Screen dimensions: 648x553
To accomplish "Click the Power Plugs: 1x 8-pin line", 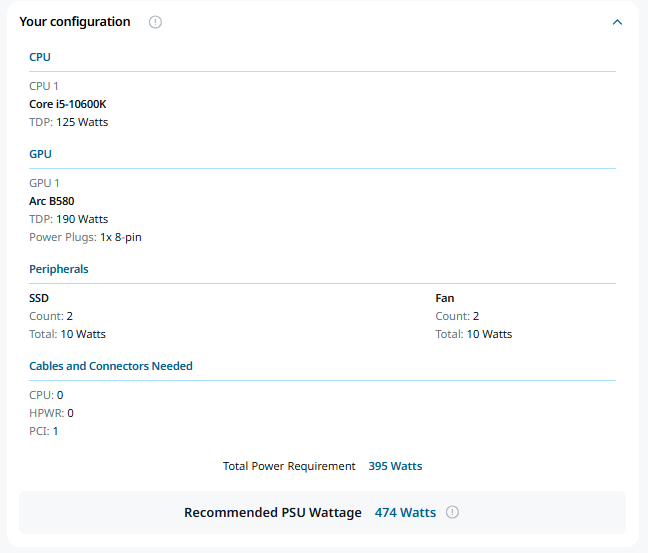I will tap(85, 237).
